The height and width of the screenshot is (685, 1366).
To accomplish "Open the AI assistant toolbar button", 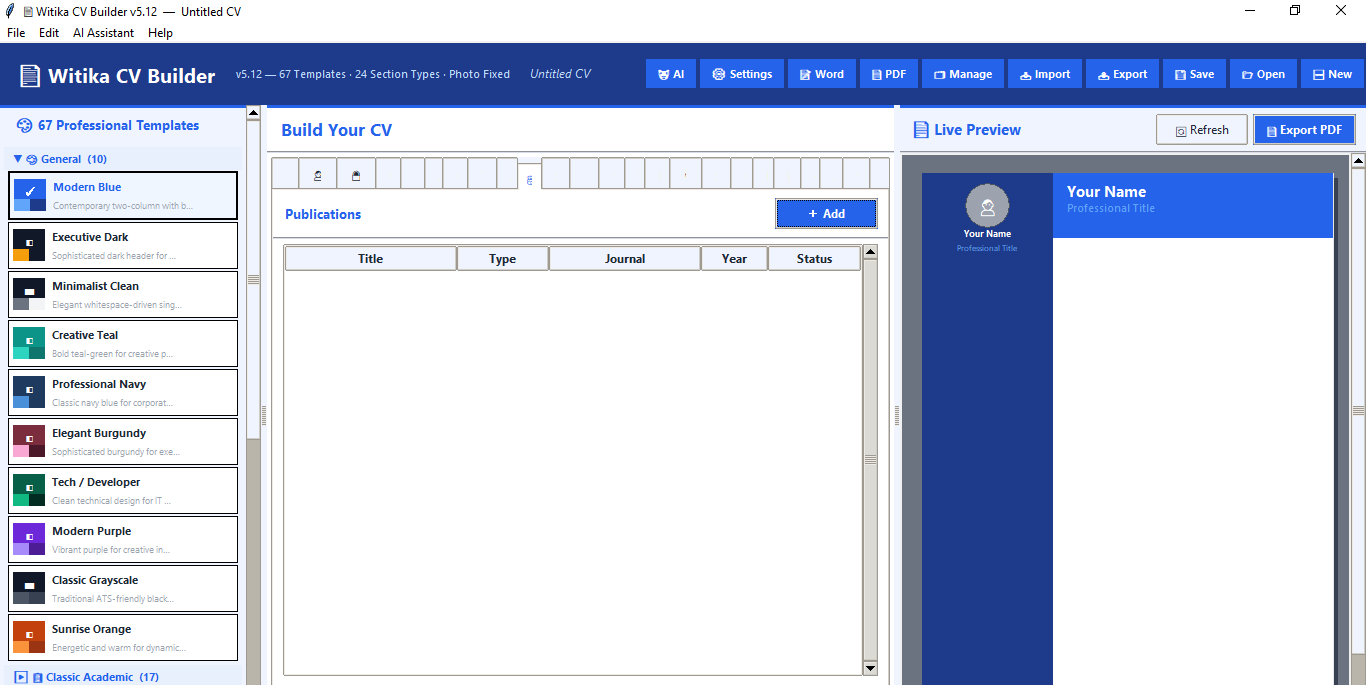I will tap(671, 74).
